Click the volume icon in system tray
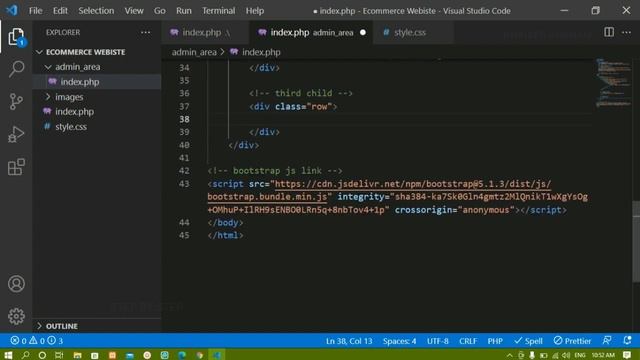This screenshot has width=640, height=360. [566, 355]
